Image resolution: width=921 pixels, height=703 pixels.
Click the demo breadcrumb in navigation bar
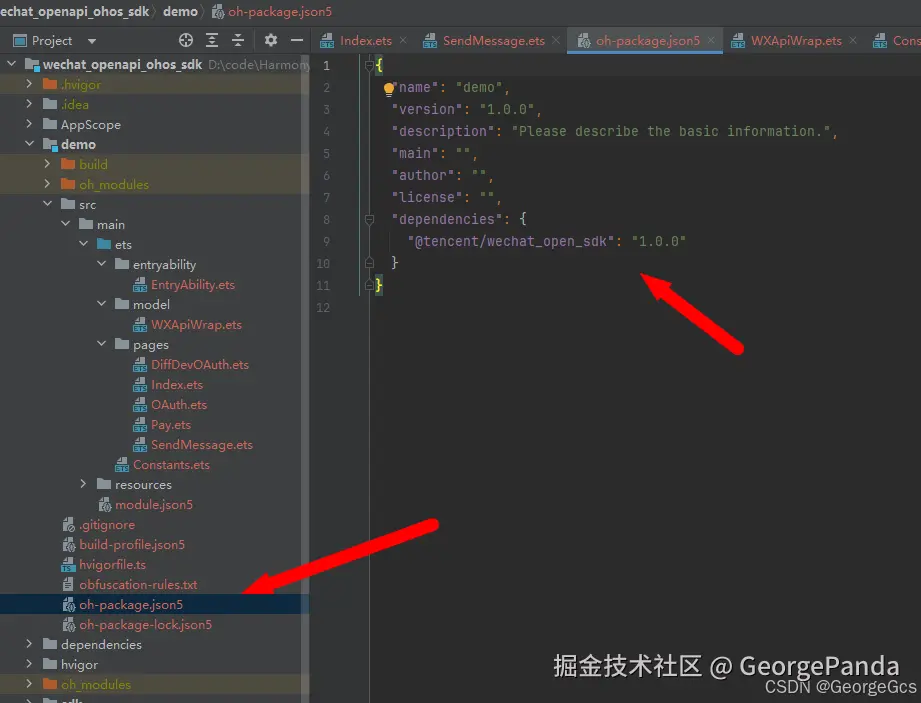[180, 11]
